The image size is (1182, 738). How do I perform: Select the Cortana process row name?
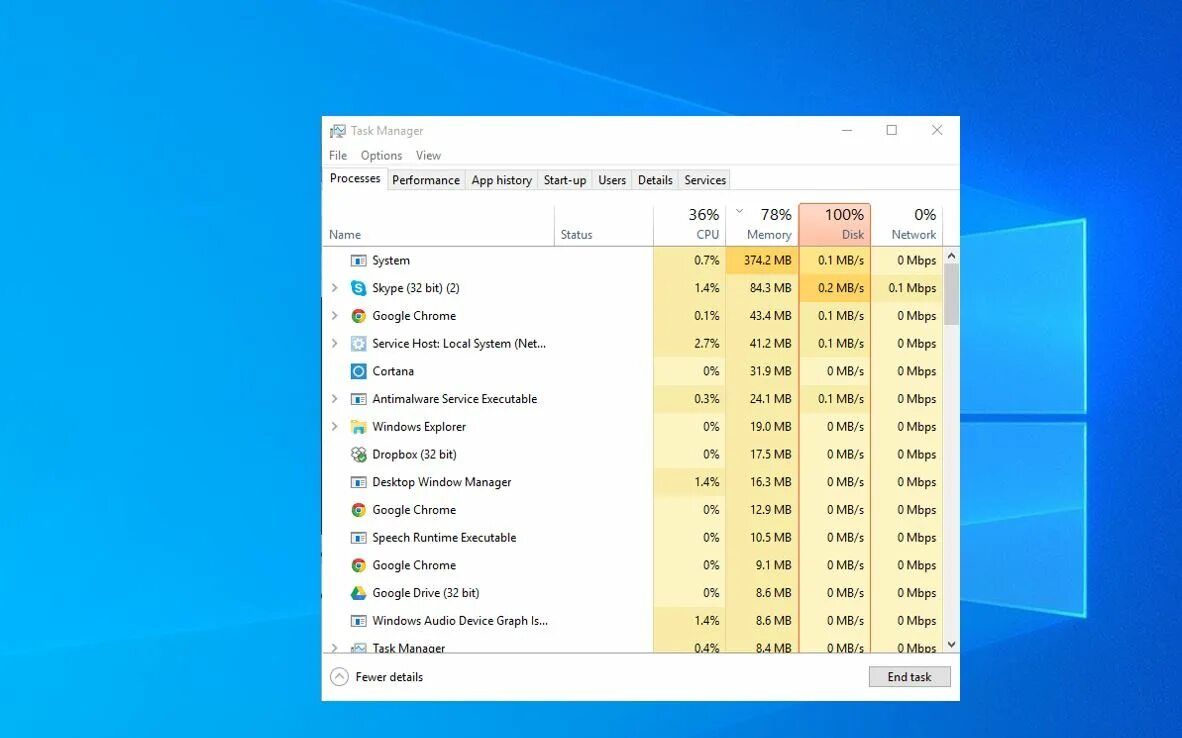click(393, 372)
